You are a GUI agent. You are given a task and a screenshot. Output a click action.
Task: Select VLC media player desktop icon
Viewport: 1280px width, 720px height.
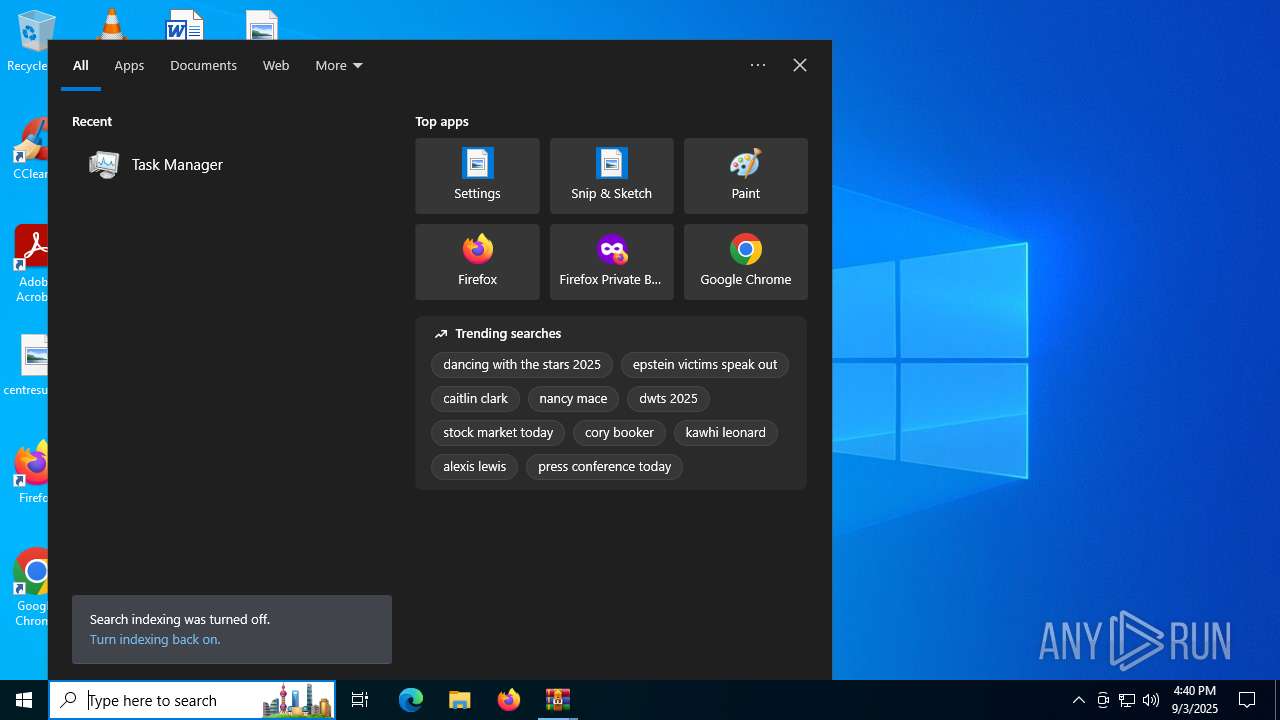pyautogui.click(x=110, y=23)
